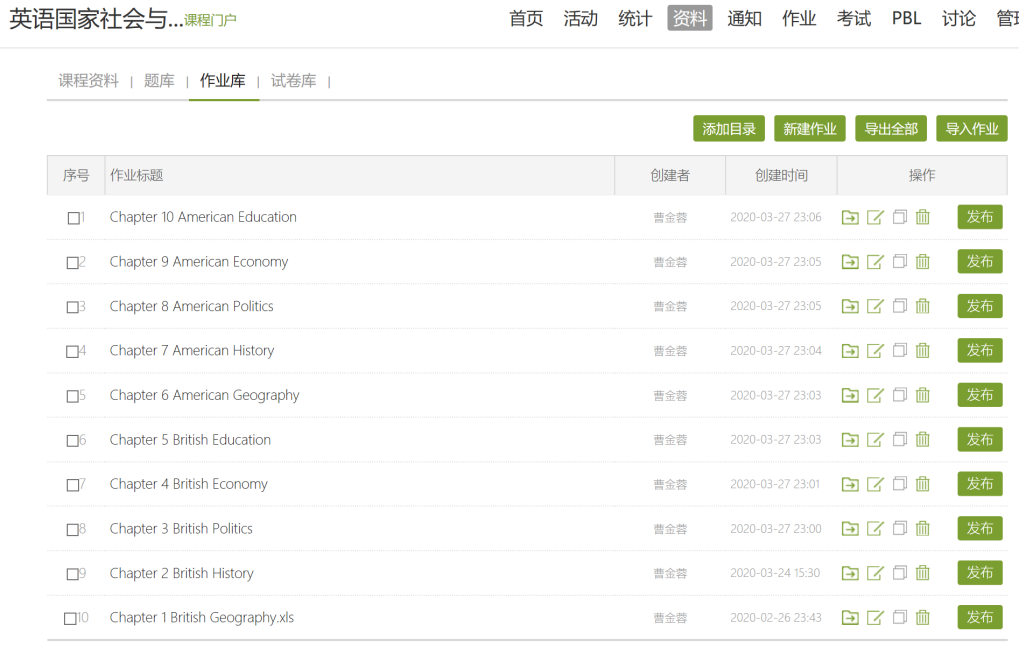The image size is (1019, 647).
Task: Edit the Chapter 5 British Education assignment
Action: point(875,440)
